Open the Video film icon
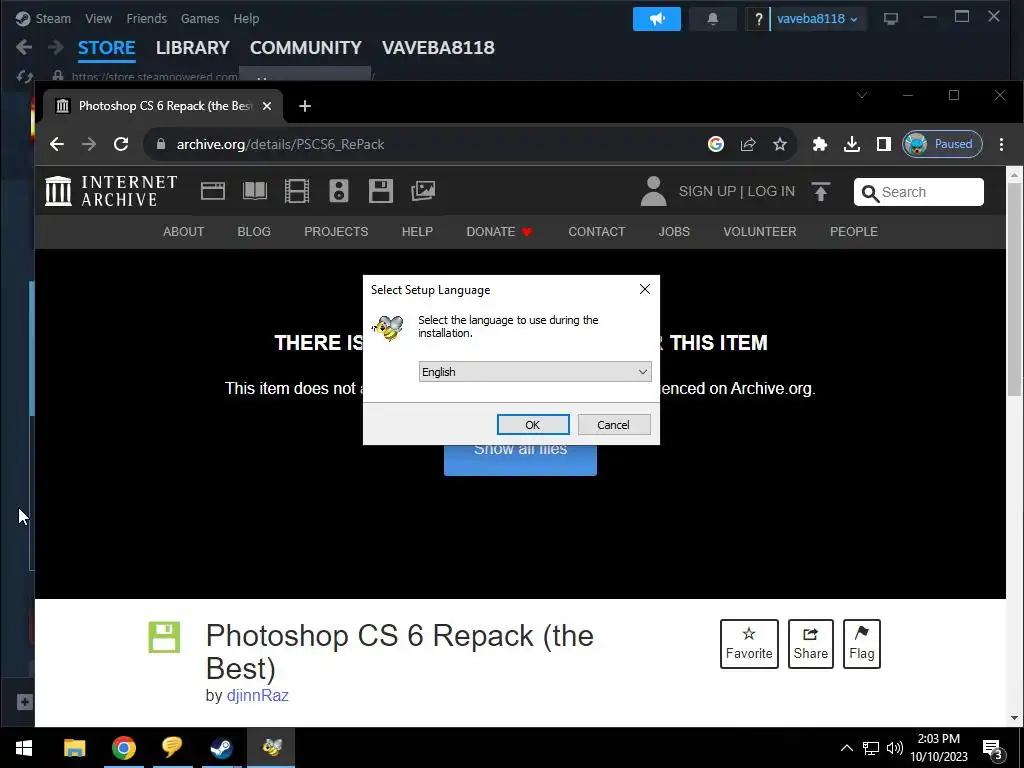The width and height of the screenshot is (1024, 768). [296, 191]
